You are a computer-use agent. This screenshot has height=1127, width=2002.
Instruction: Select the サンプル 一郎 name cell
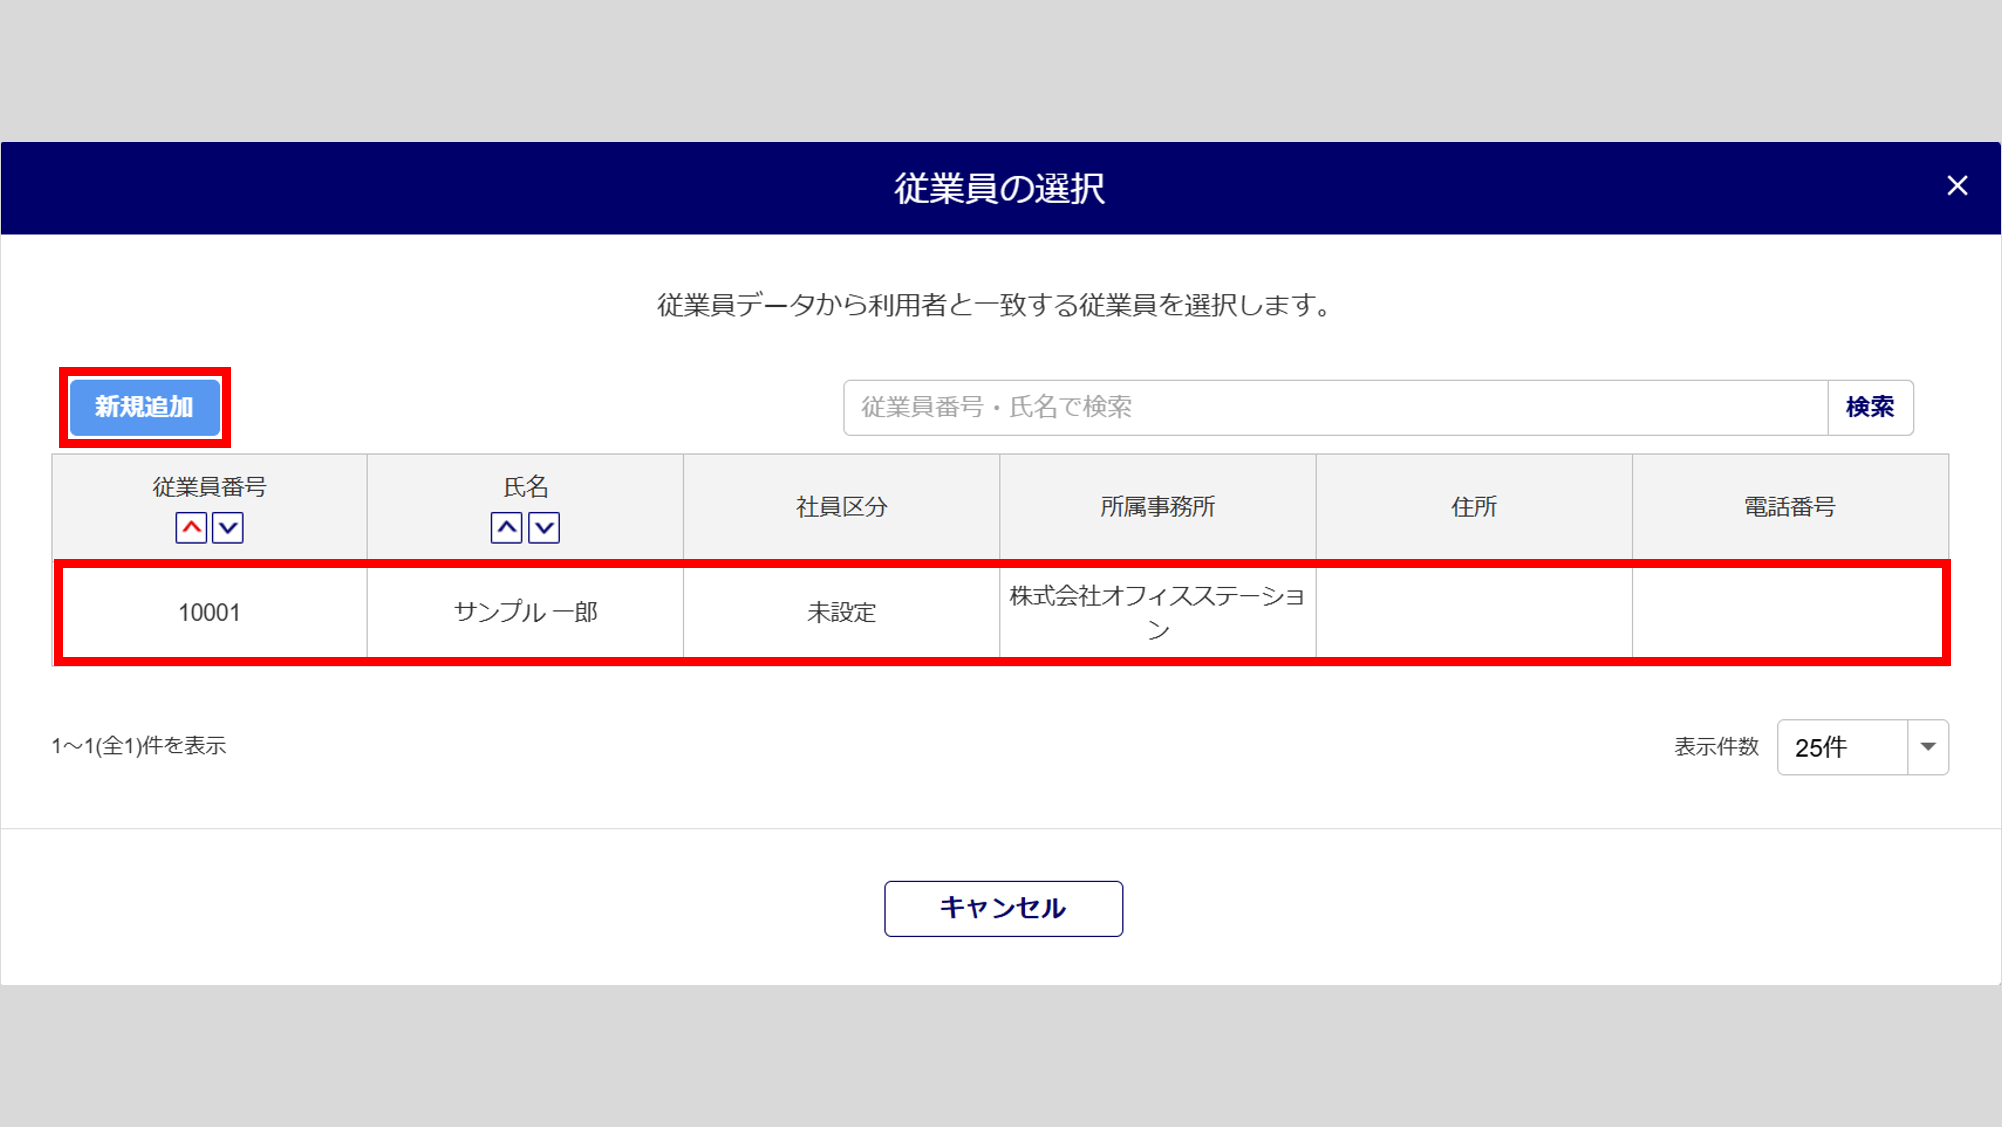[x=525, y=612]
